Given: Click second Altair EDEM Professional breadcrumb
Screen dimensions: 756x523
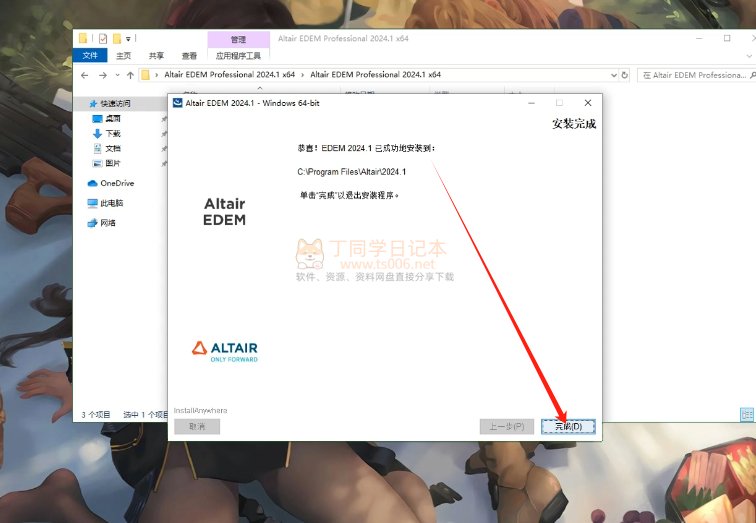Looking at the screenshot, I should [375, 75].
